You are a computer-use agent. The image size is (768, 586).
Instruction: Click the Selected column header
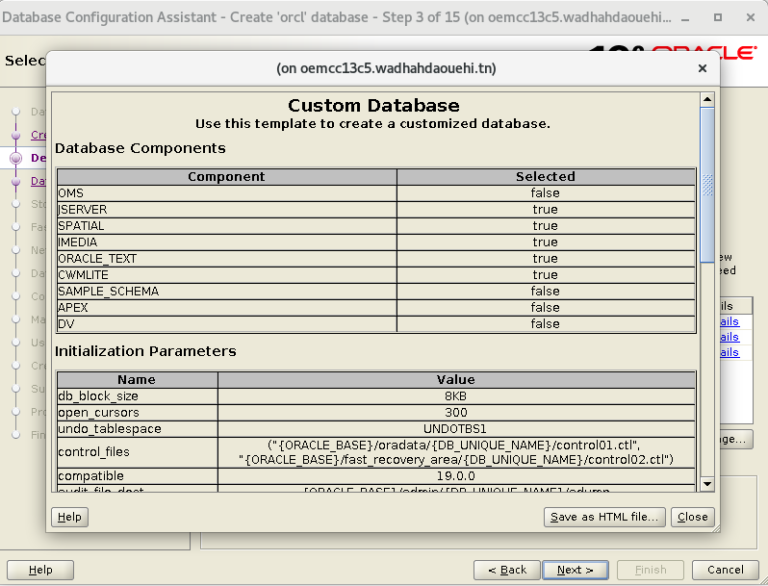coord(546,177)
